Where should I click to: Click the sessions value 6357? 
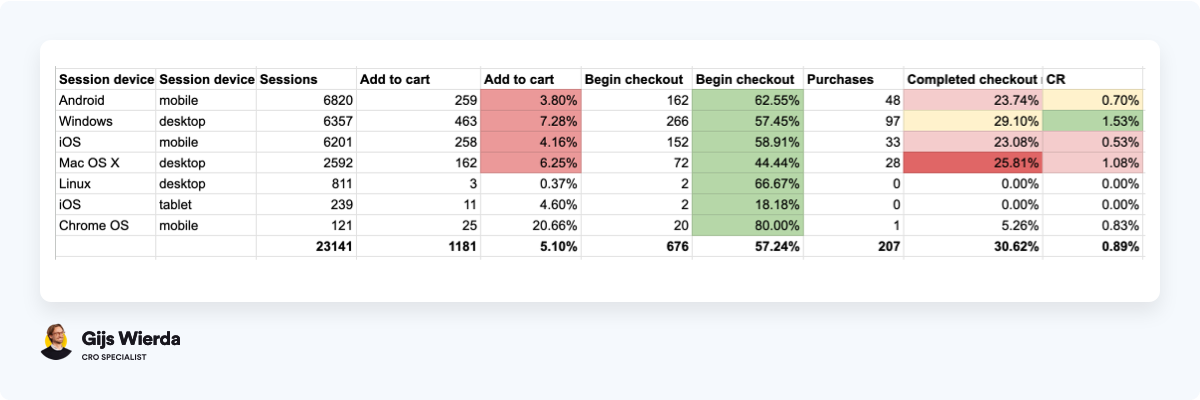tap(307, 121)
